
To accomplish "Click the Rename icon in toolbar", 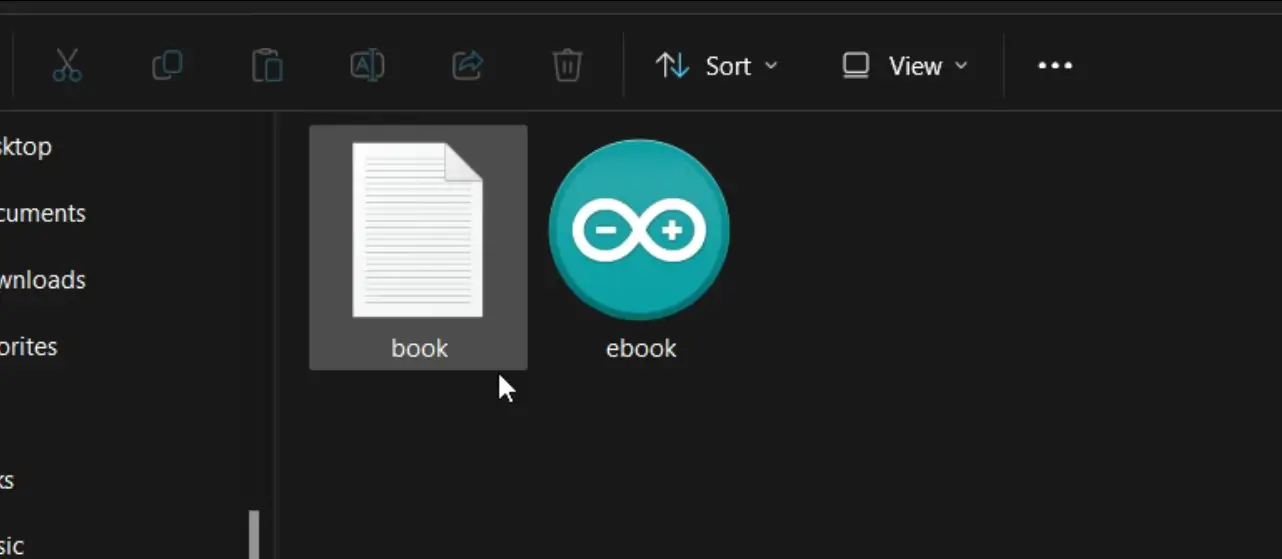I will click(367, 66).
